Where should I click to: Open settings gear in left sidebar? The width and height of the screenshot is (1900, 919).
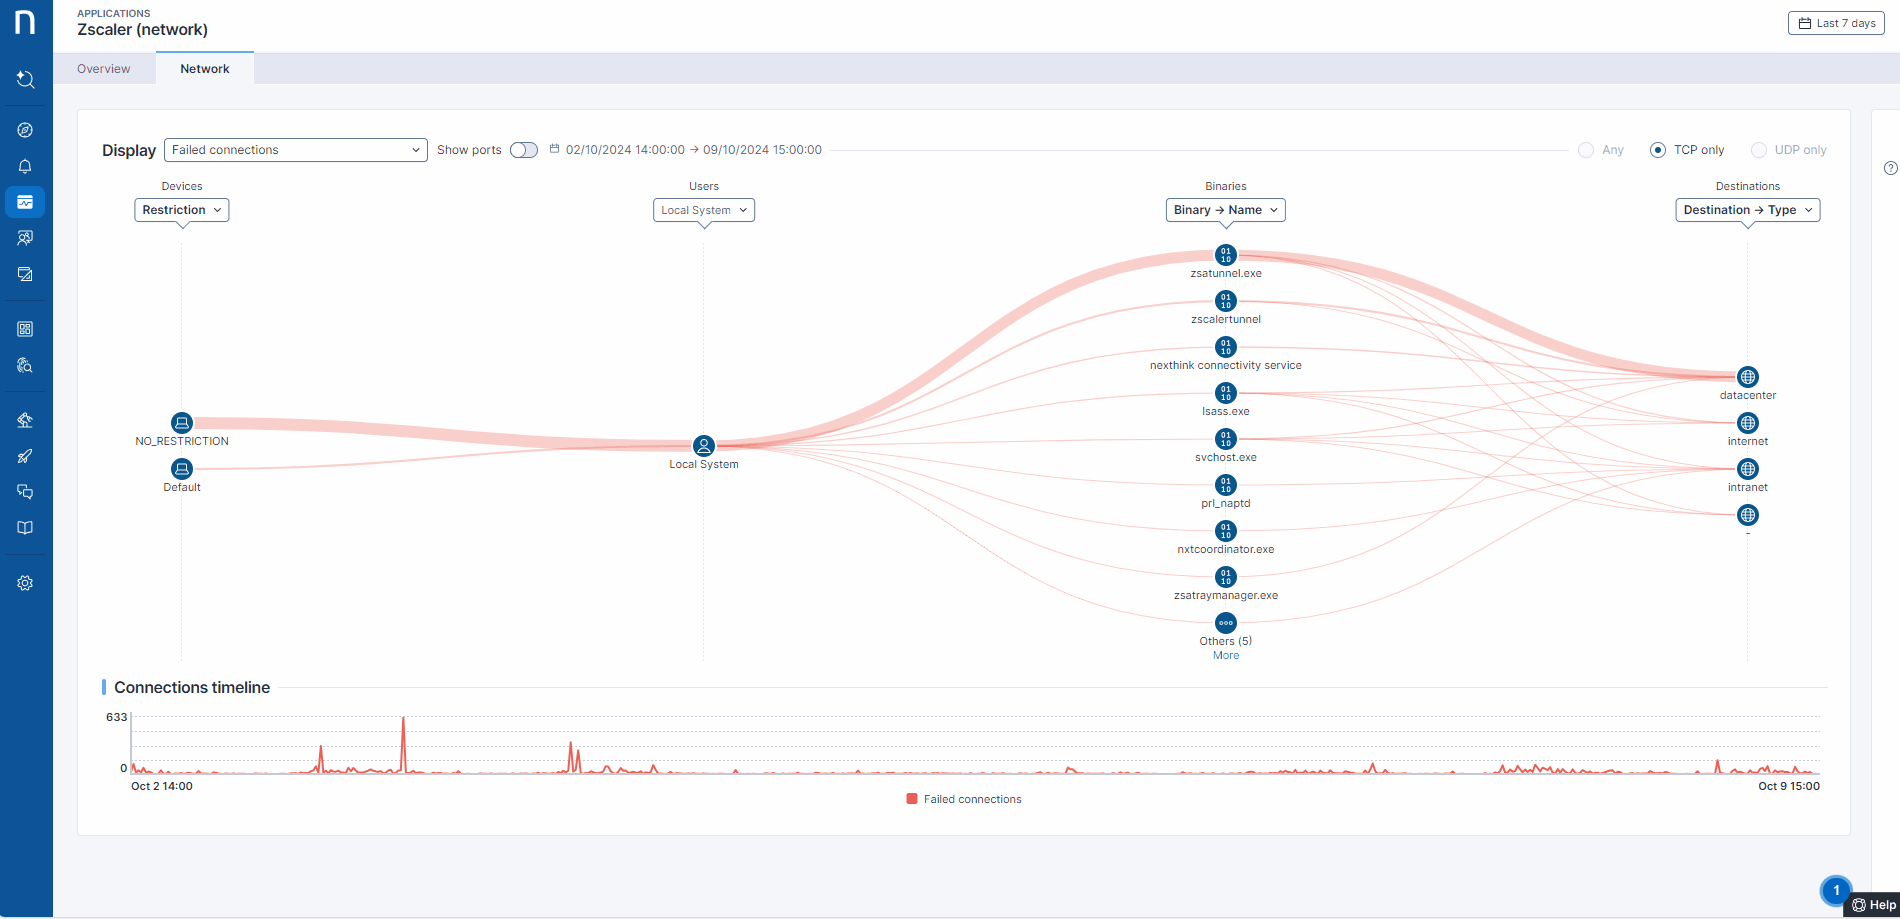25,583
